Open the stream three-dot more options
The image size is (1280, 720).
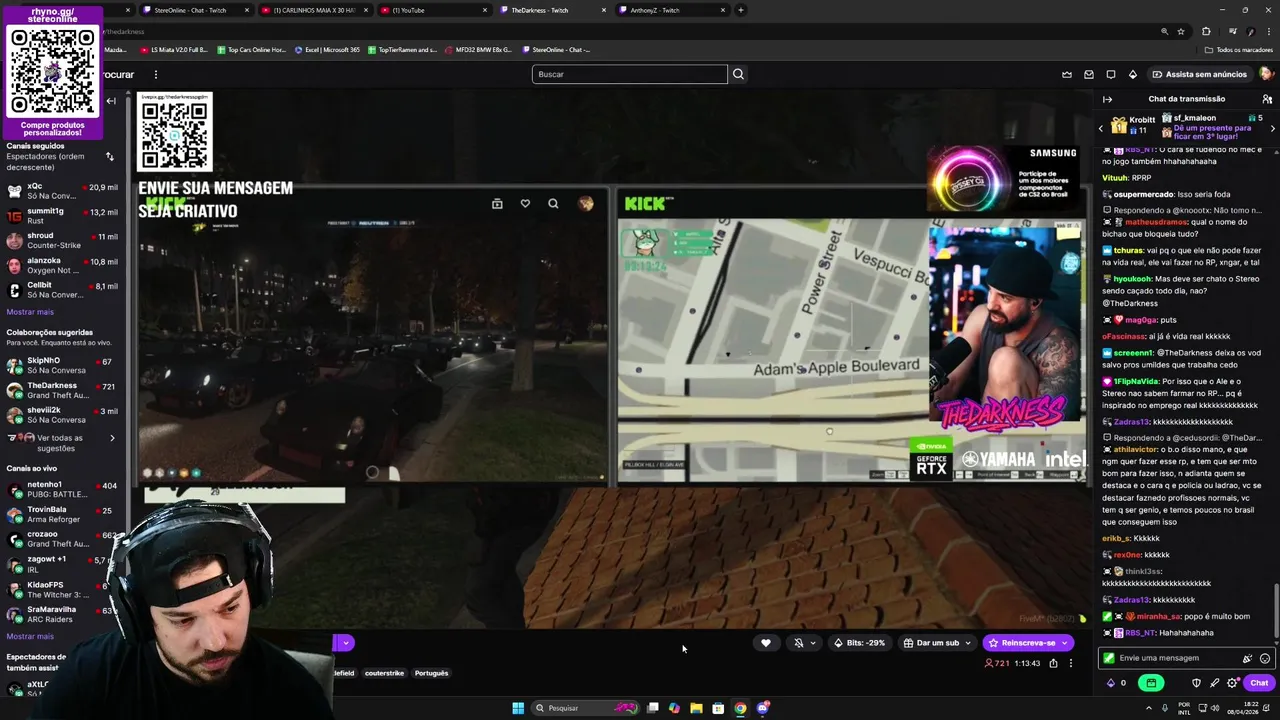(1070, 663)
